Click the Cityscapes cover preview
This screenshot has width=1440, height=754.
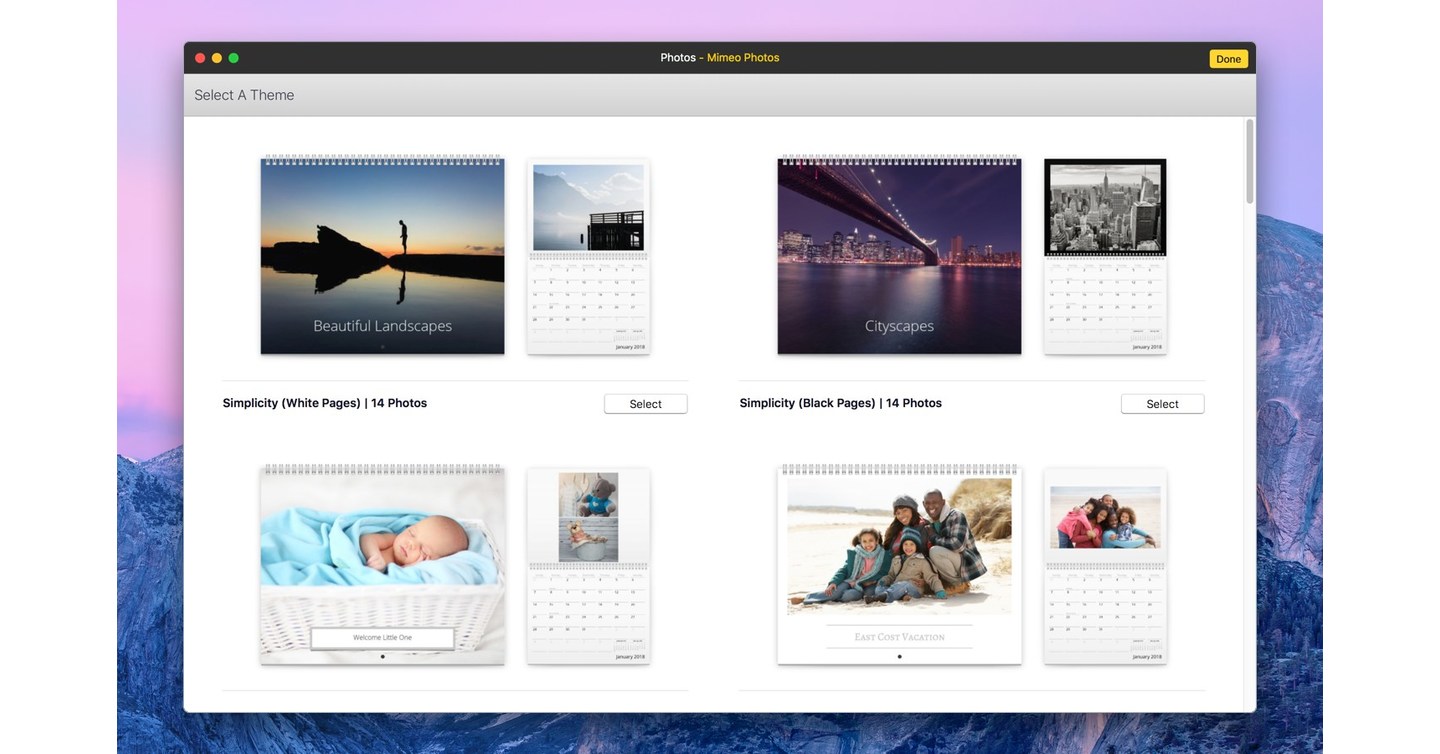tap(899, 254)
